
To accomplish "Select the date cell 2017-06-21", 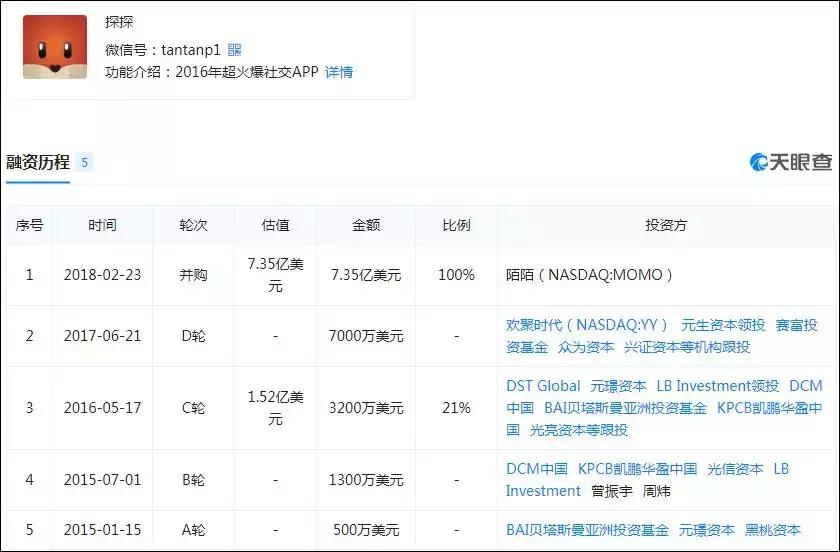I will click(x=102, y=336).
